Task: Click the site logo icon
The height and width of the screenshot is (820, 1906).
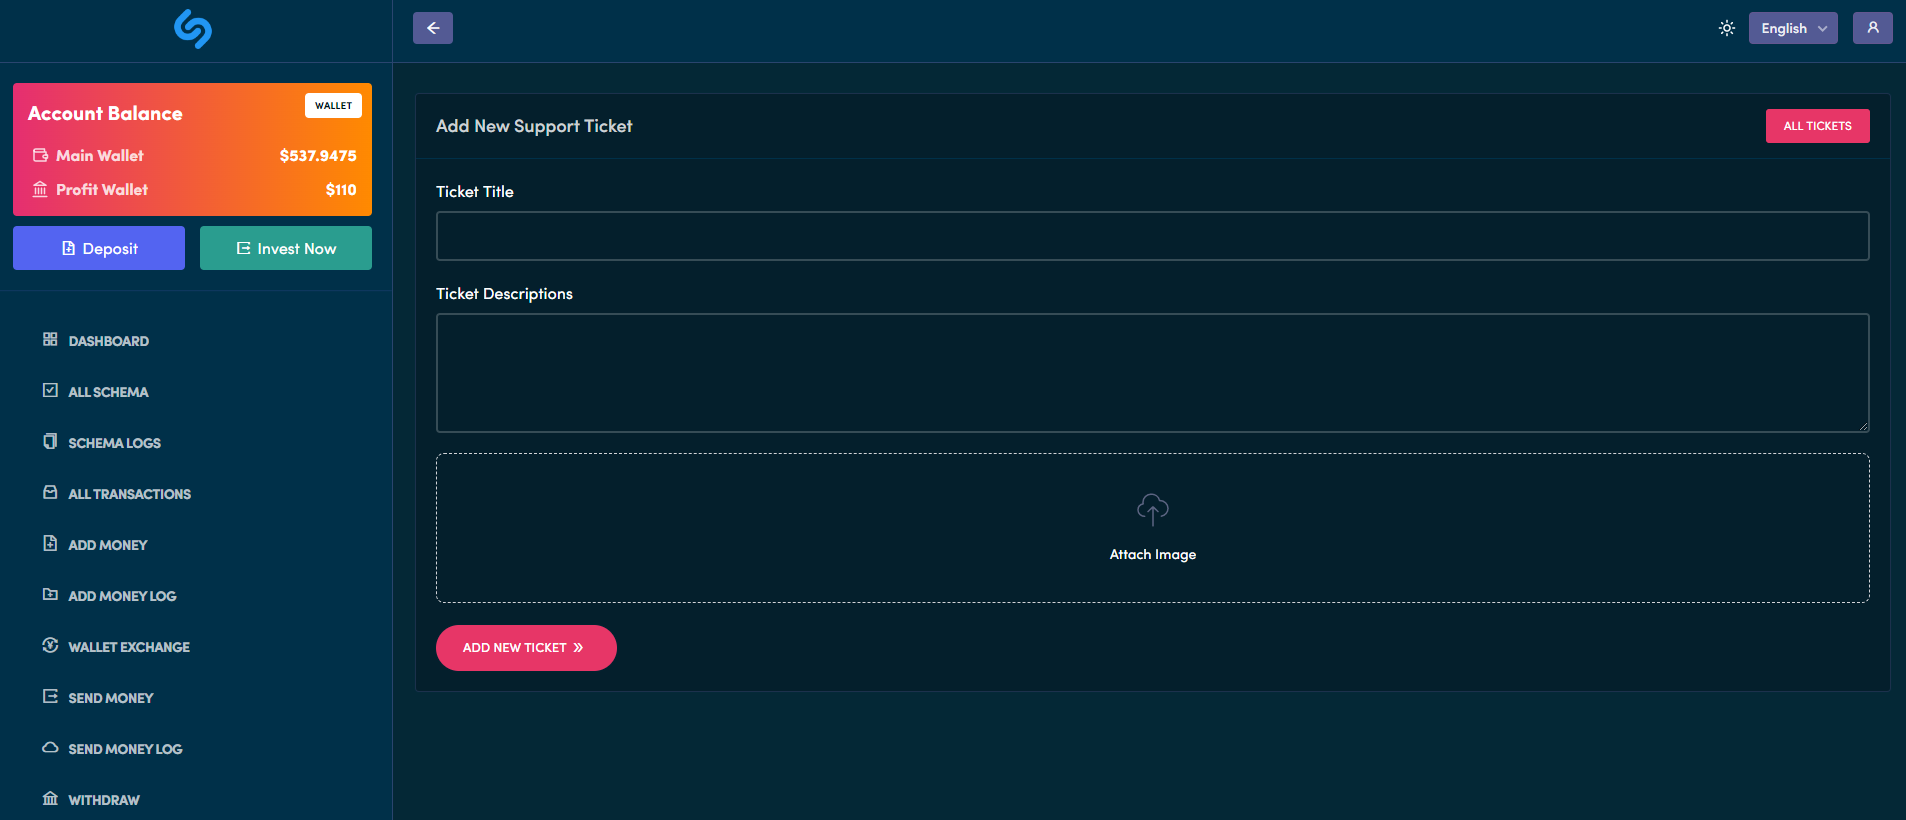Action: point(193,29)
